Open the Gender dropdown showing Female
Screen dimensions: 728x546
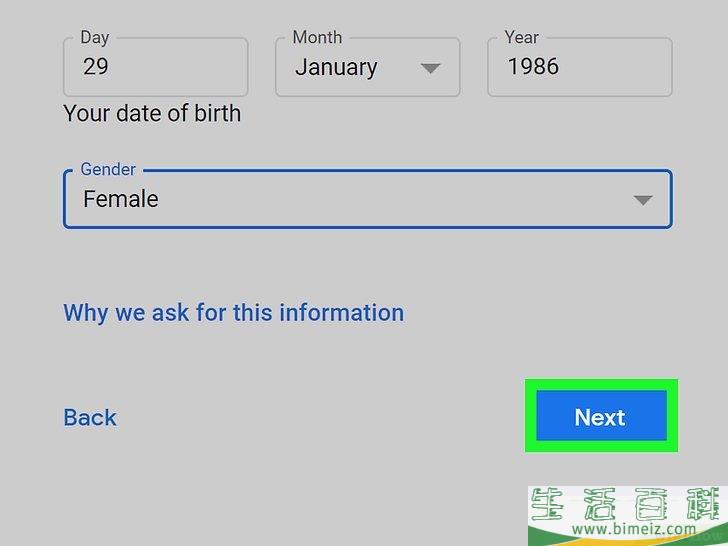click(368, 199)
